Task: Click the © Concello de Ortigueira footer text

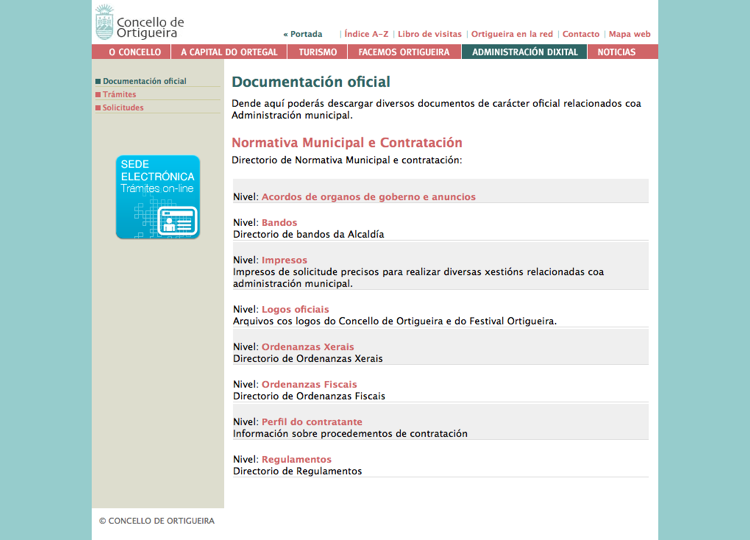Action: click(157, 521)
